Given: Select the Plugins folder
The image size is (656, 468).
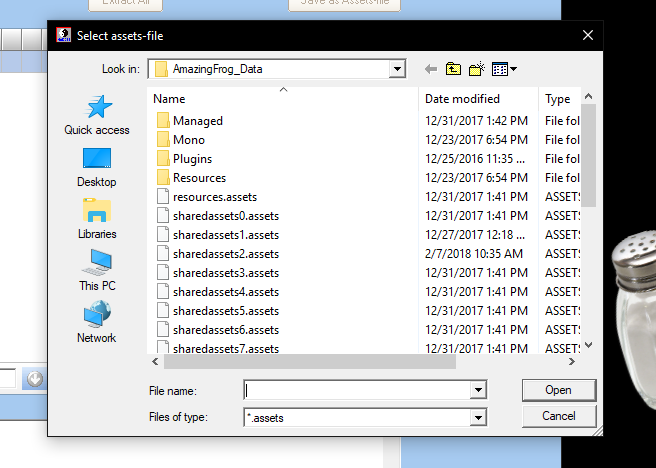Looking at the screenshot, I should (192, 159).
